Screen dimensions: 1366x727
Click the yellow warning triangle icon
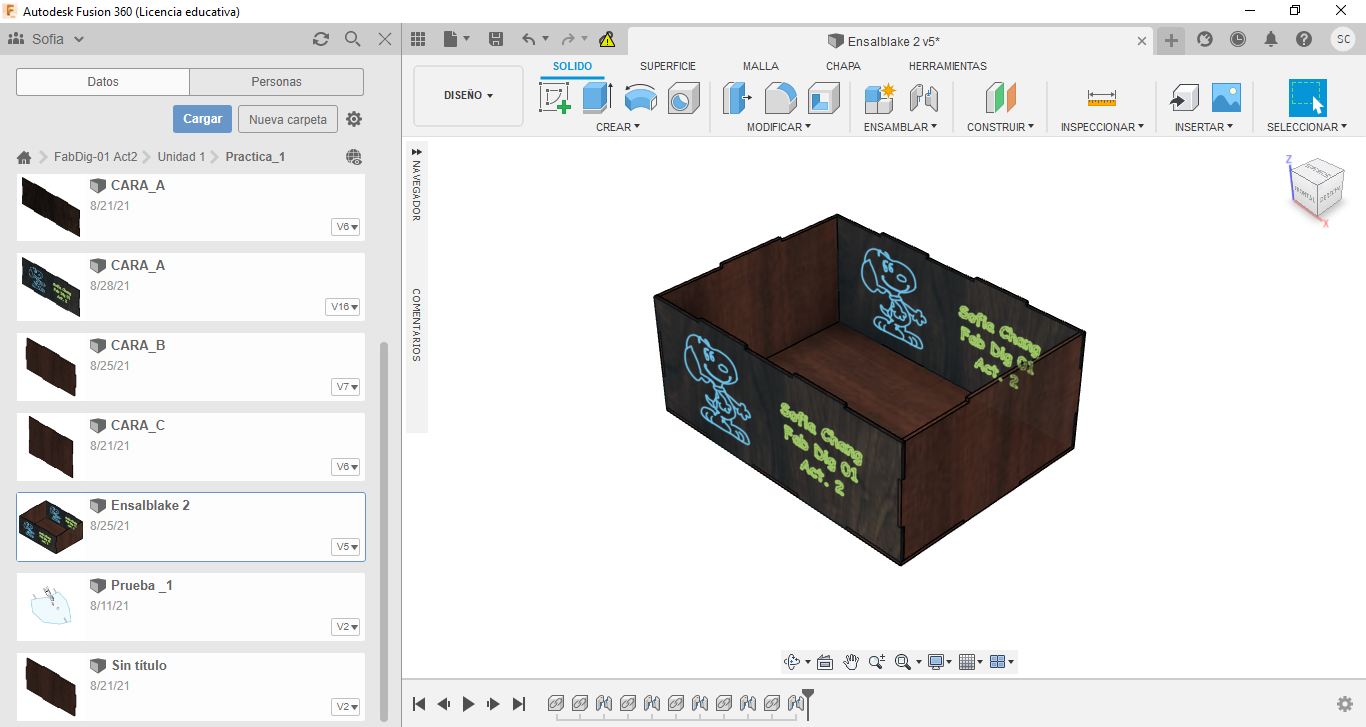[607, 40]
